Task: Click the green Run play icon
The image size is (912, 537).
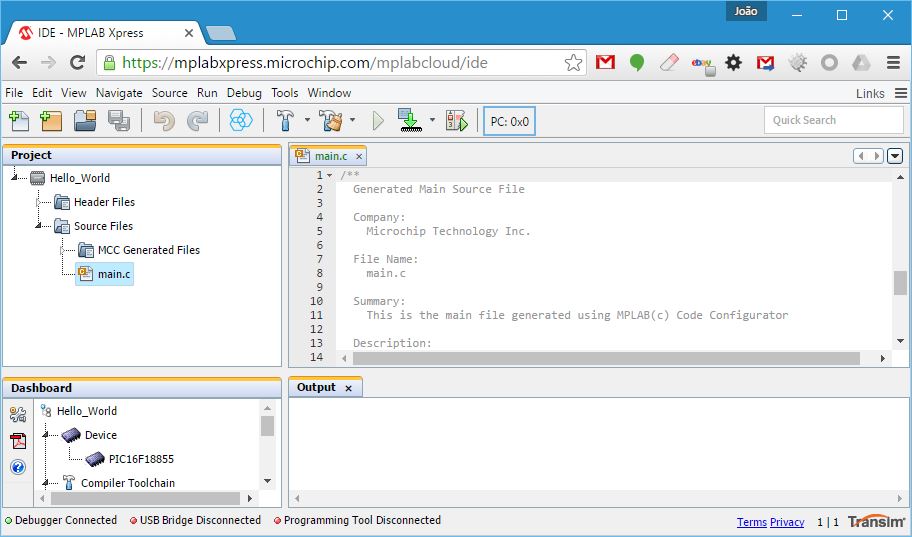Action: tap(378, 121)
